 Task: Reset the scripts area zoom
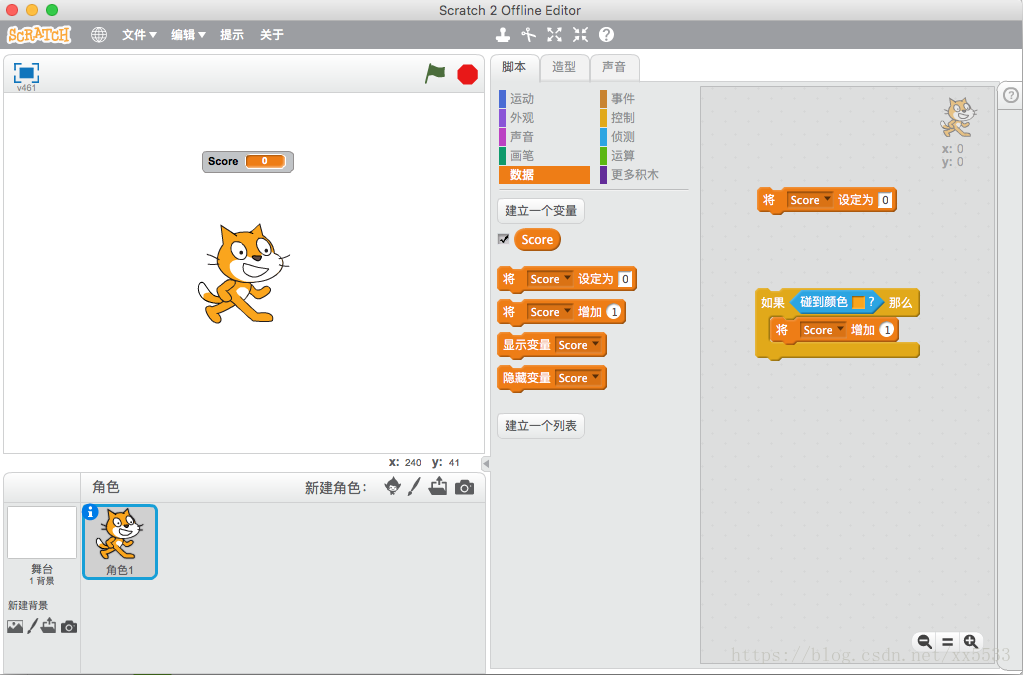947,642
